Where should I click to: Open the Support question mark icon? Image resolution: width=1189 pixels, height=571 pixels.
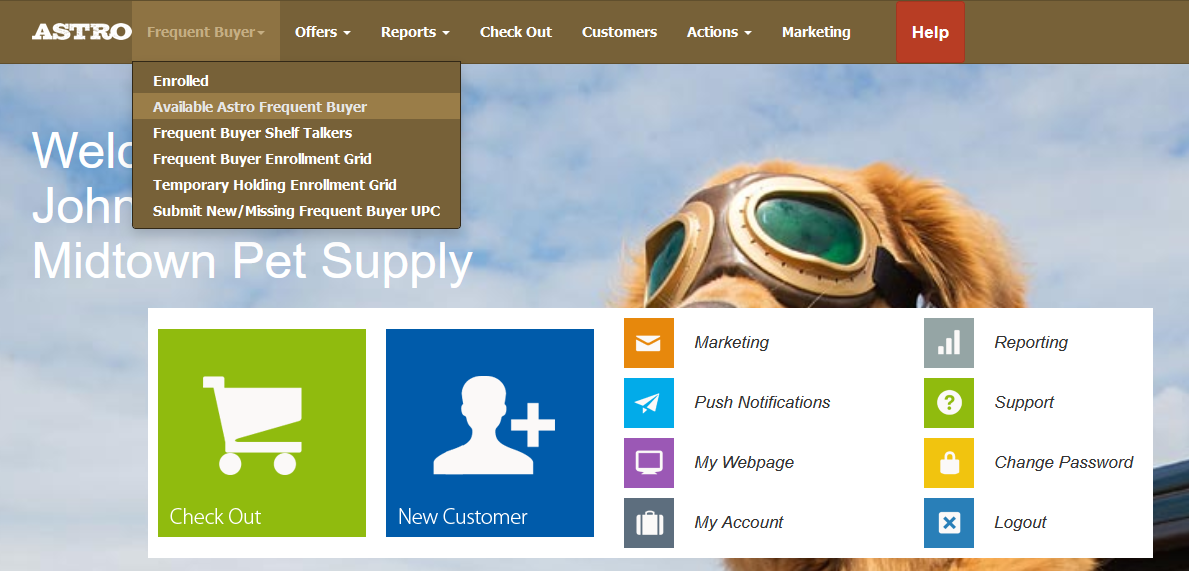pyautogui.click(x=948, y=403)
